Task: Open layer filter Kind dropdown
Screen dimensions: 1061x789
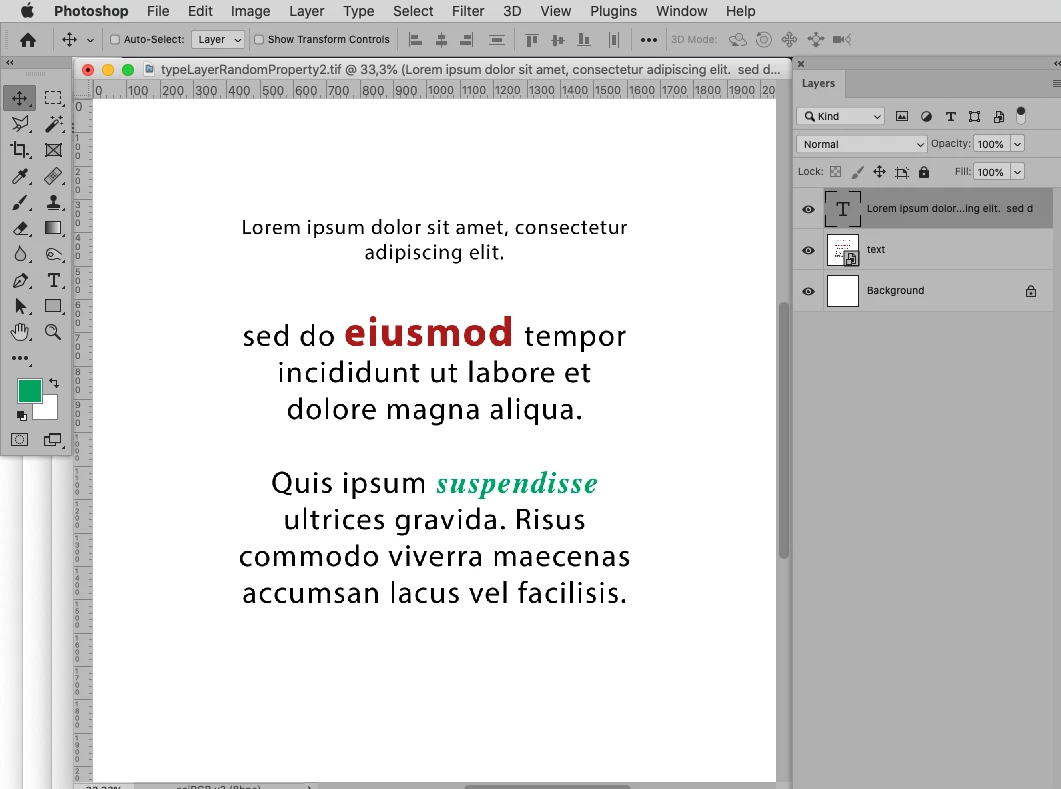Action: pyautogui.click(x=840, y=116)
